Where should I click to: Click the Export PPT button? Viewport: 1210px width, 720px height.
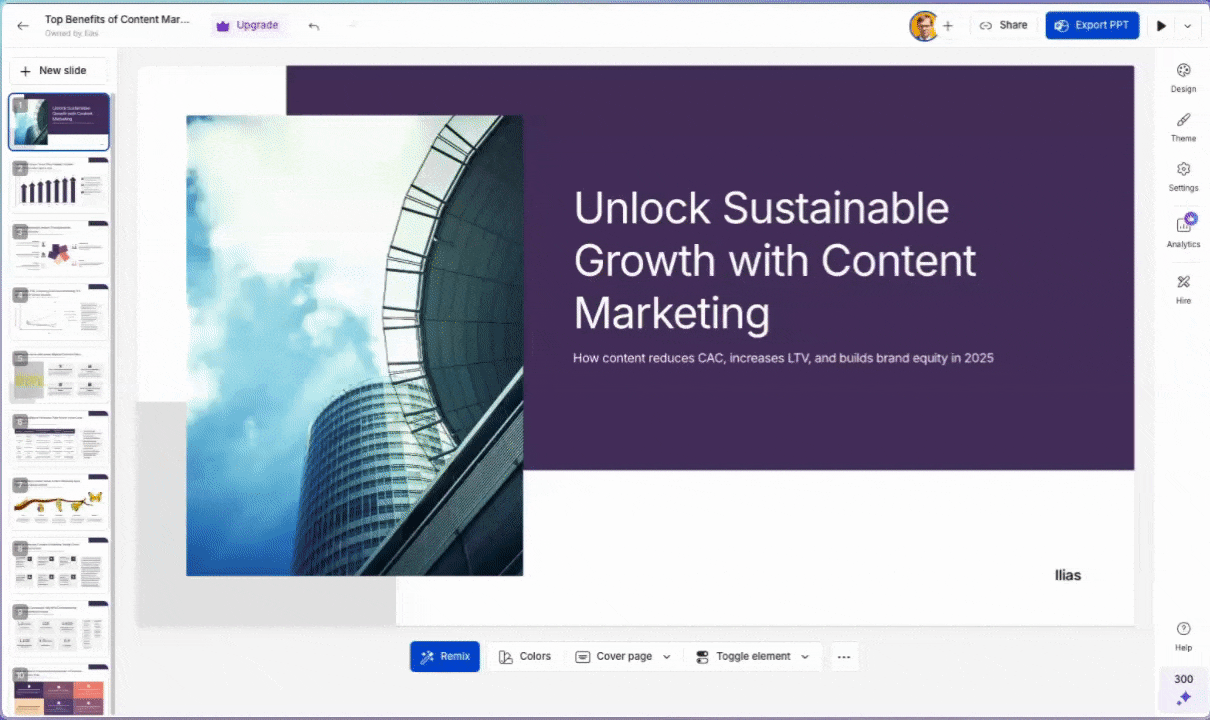1092,26
